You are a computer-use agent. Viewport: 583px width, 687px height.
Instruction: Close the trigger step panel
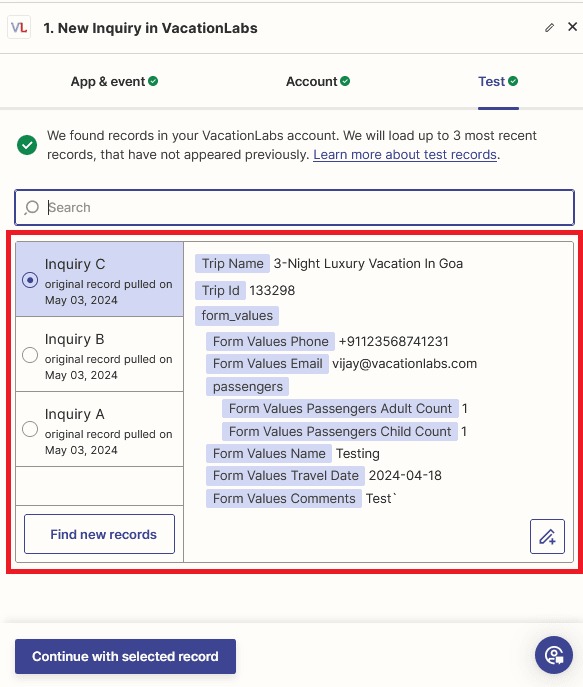(x=572, y=27)
